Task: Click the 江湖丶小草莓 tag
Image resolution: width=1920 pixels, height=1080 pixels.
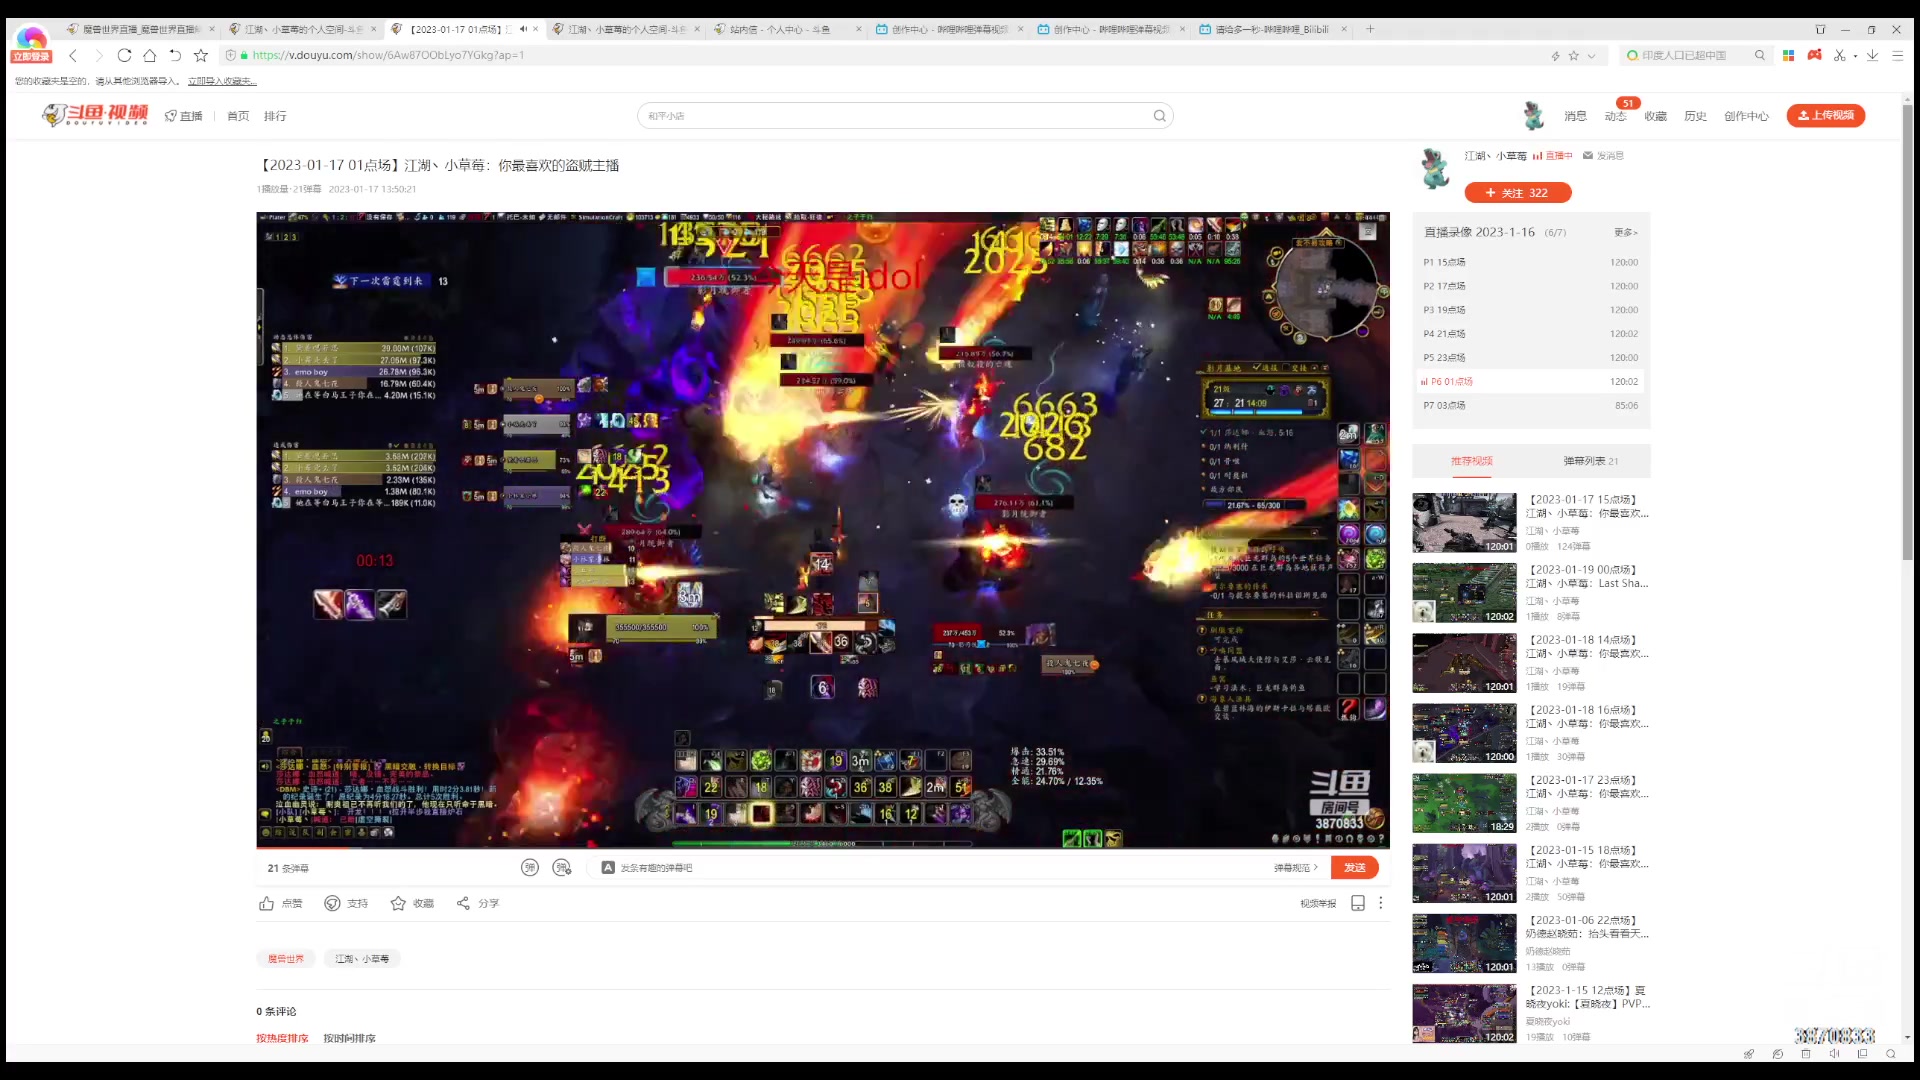Action: 362,959
